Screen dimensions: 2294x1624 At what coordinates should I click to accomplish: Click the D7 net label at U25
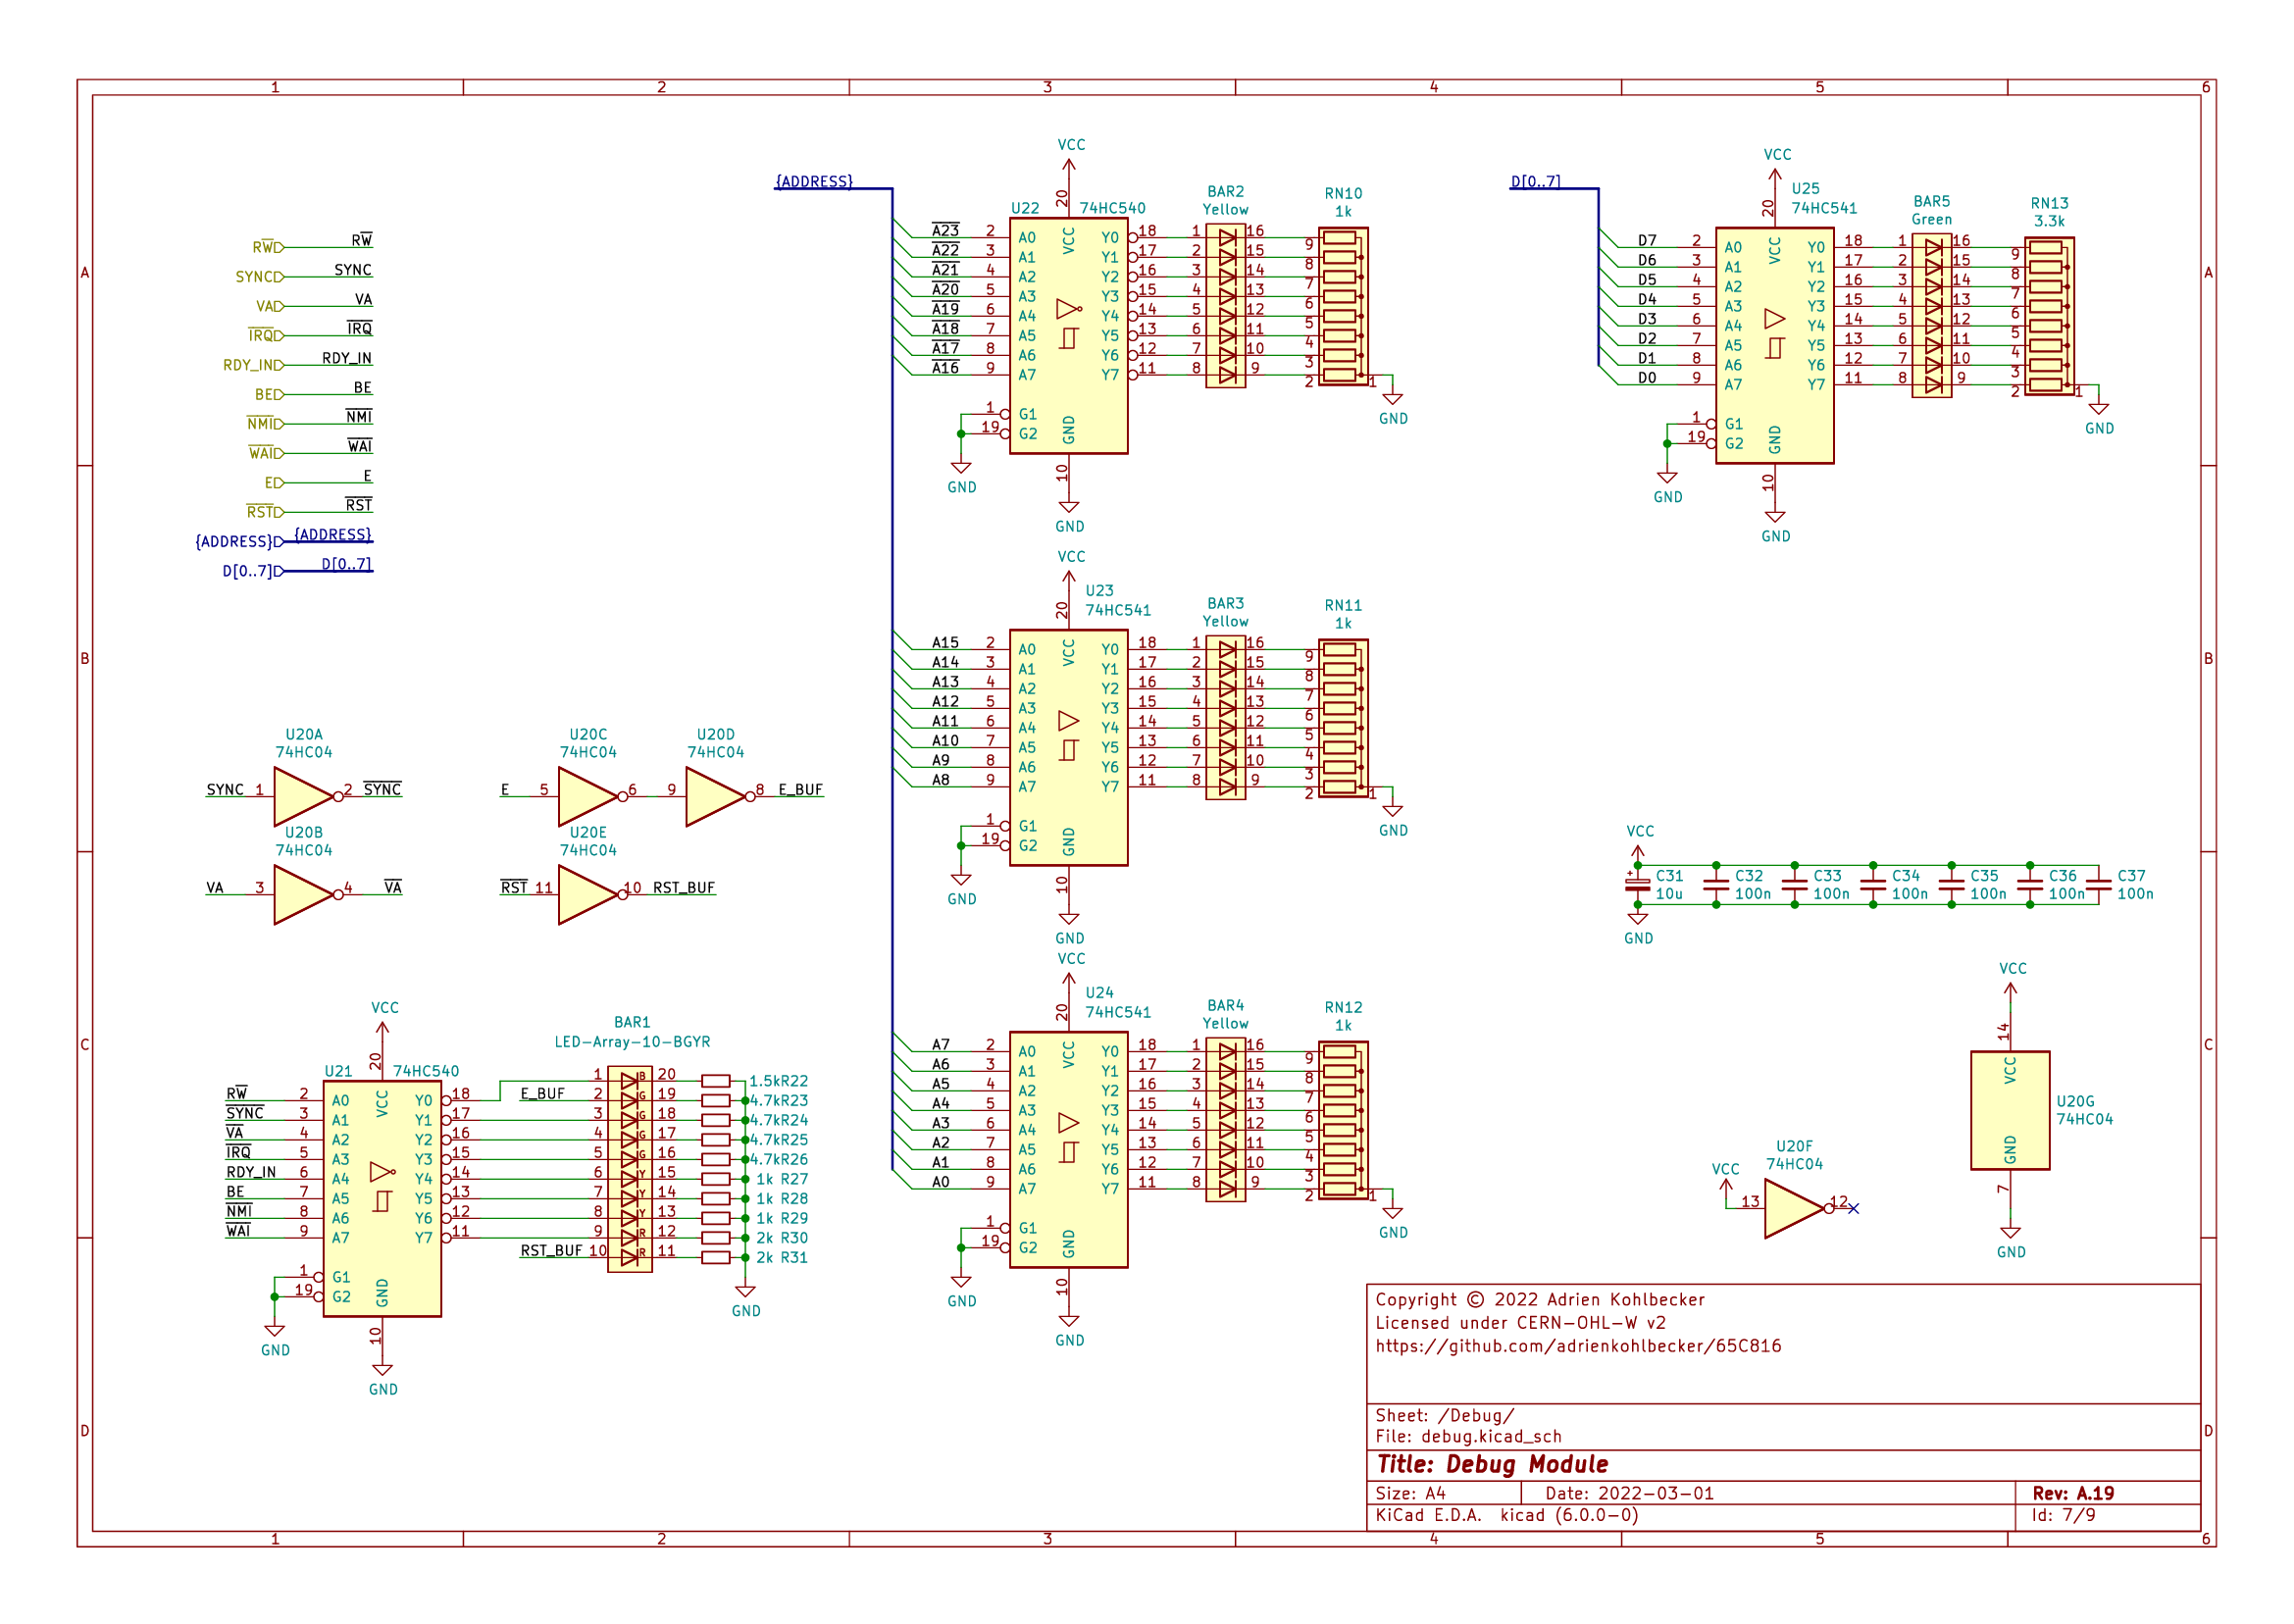click(1646, 240)
